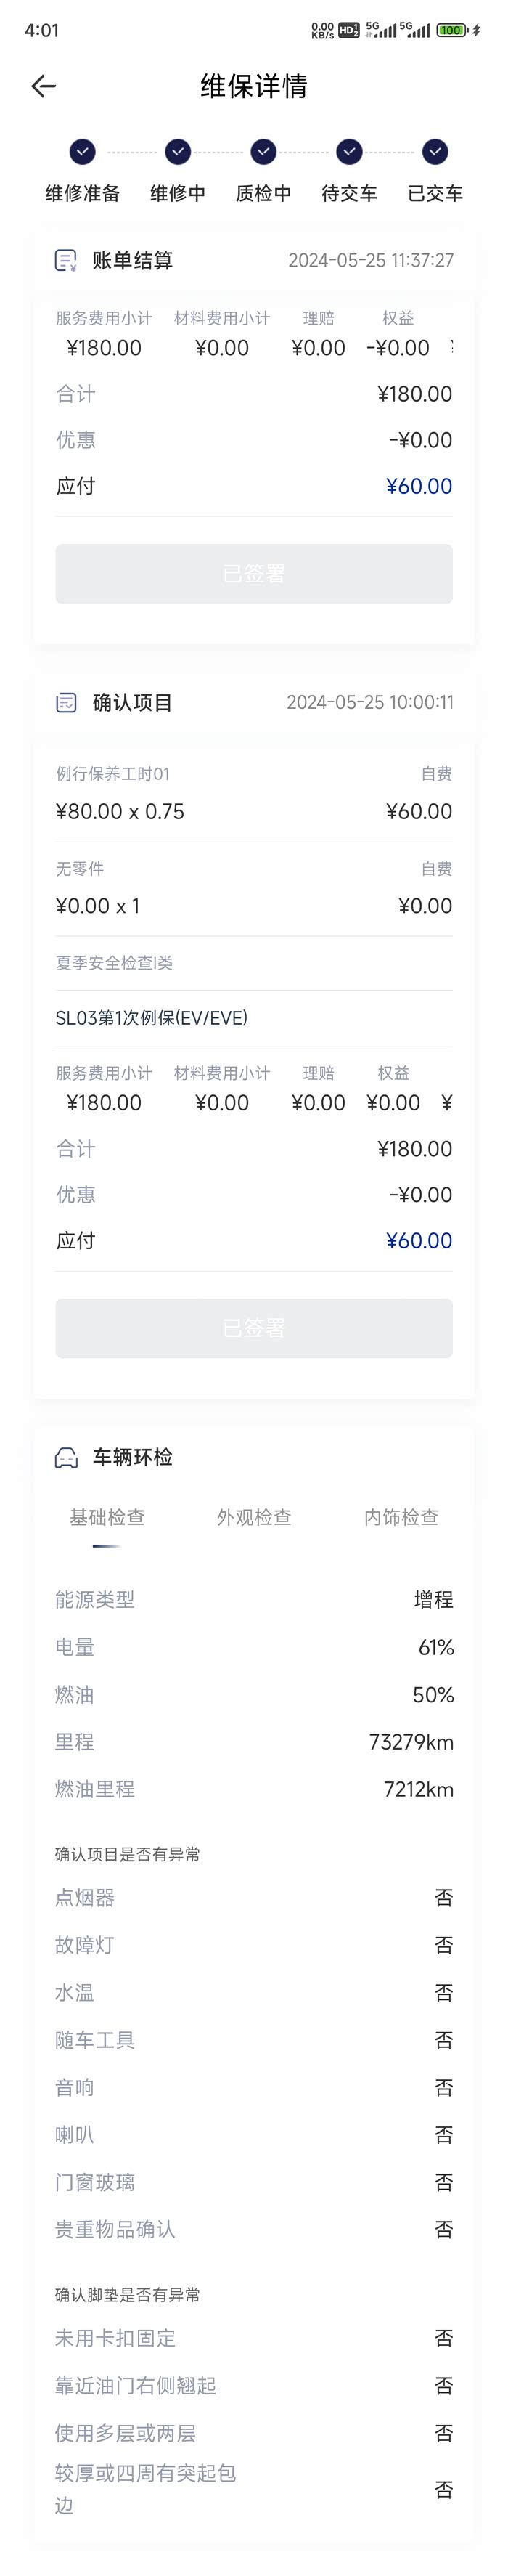Image resolution: width=508 pixels, height=2576 pixels.
Task: Tap the 确认项目 checklist icon
Action: (x=66, y=703)
